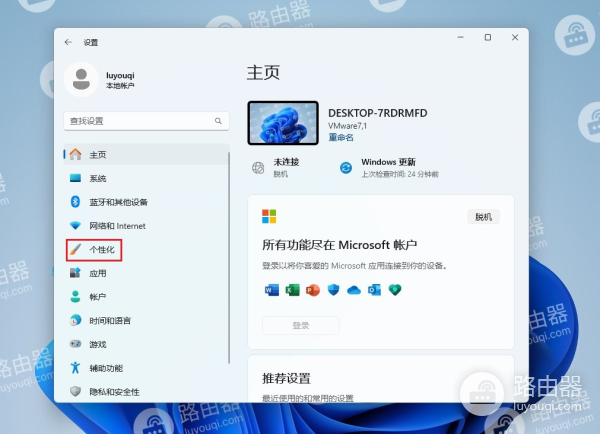Go to 系统 menu item text

98,178
